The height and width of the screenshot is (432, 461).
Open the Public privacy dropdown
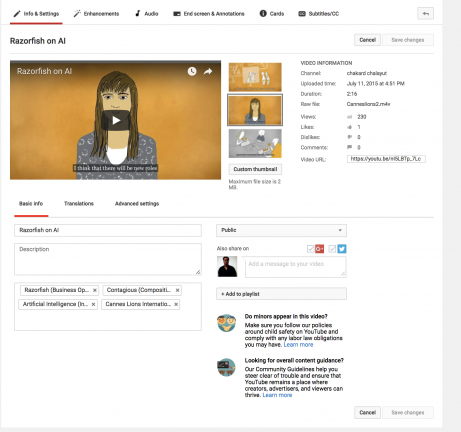click(281, 230)
